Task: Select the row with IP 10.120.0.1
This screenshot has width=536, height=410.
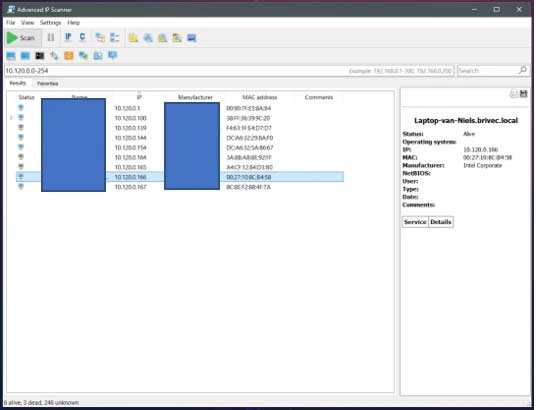Action: (x=180, y=108)
